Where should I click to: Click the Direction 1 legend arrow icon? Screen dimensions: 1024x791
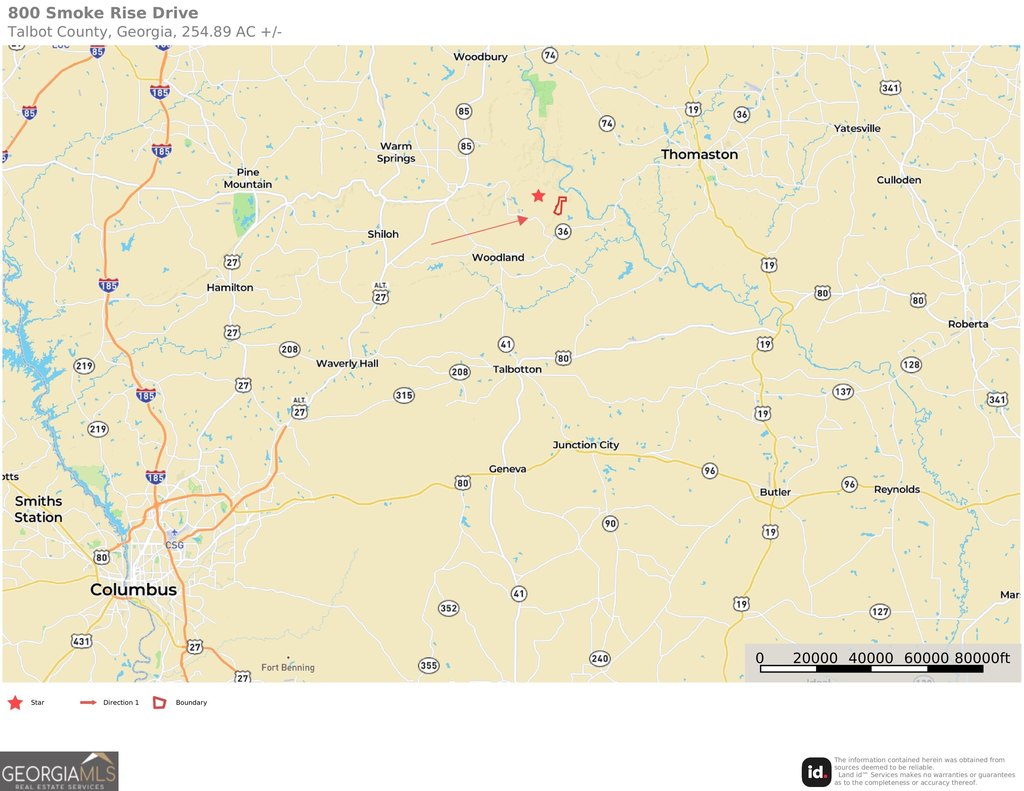[x=88, y=703]
